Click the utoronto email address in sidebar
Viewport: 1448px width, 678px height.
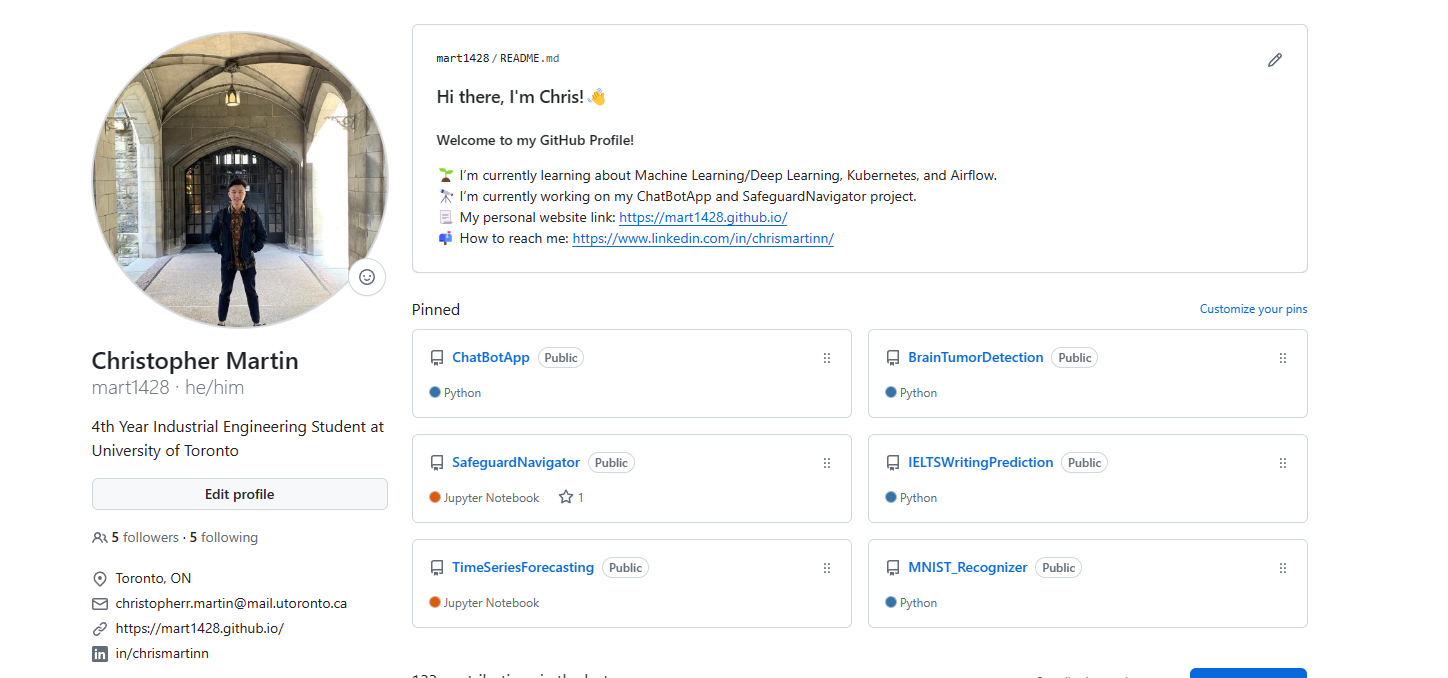(231, 603)
